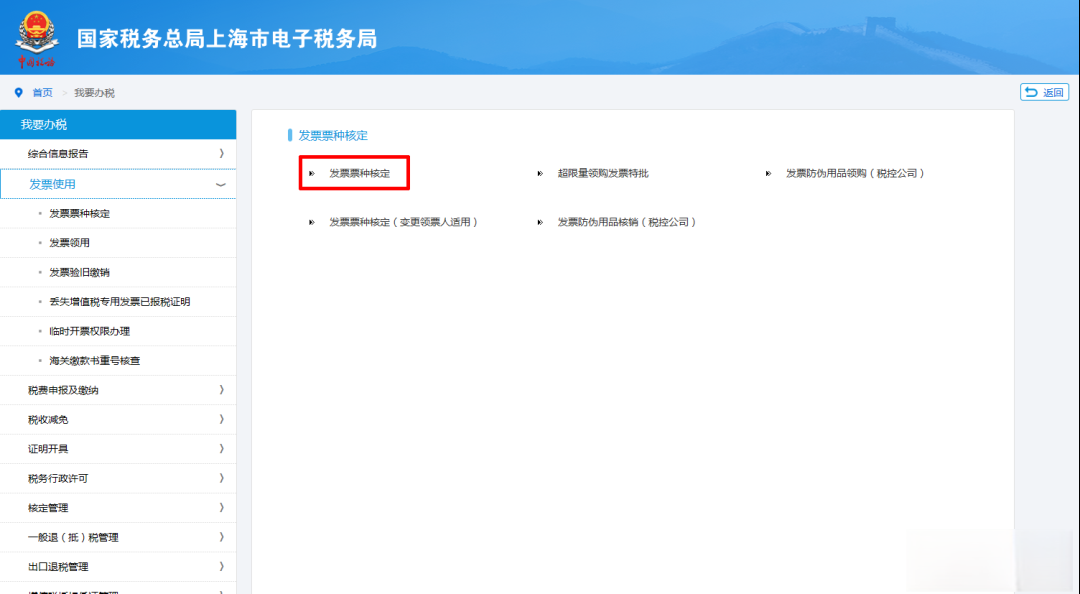Open 发票防伪用品领购（税控公司） link

click(855, 173)
